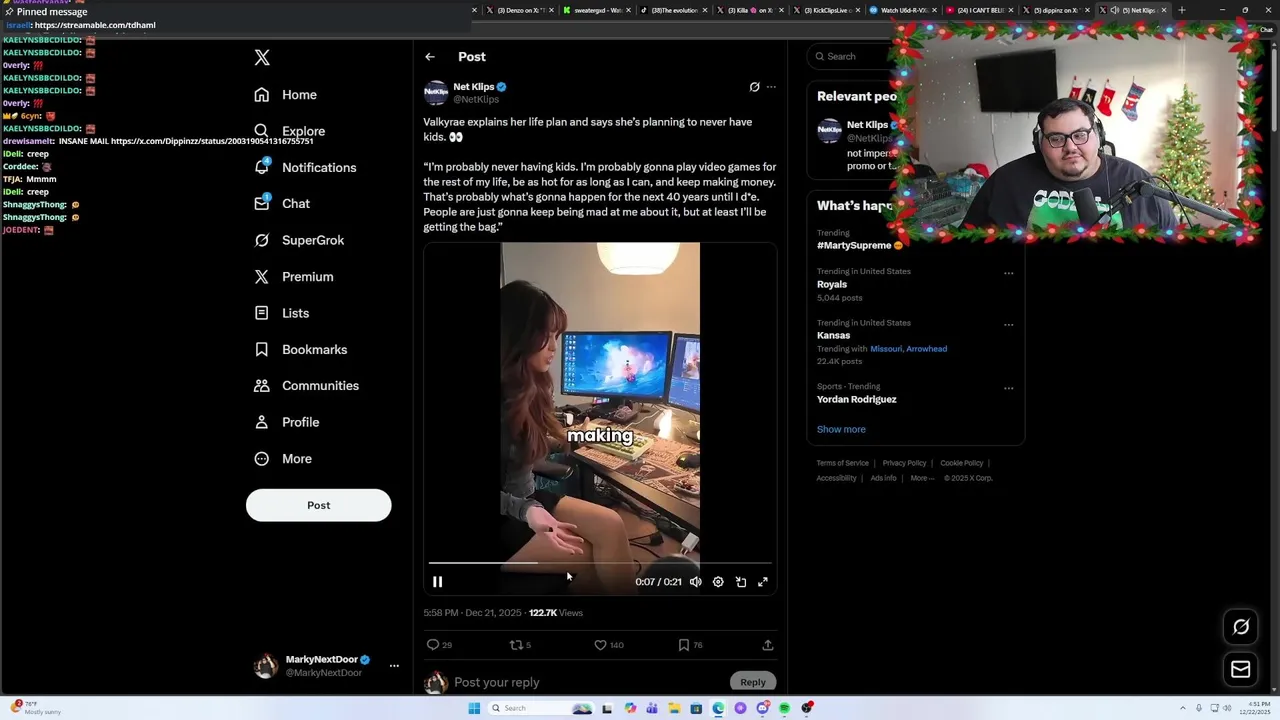Screen dimensions: 1280x720
Task: Open Premium from the sidebar
Action: (x=293, y=276)
